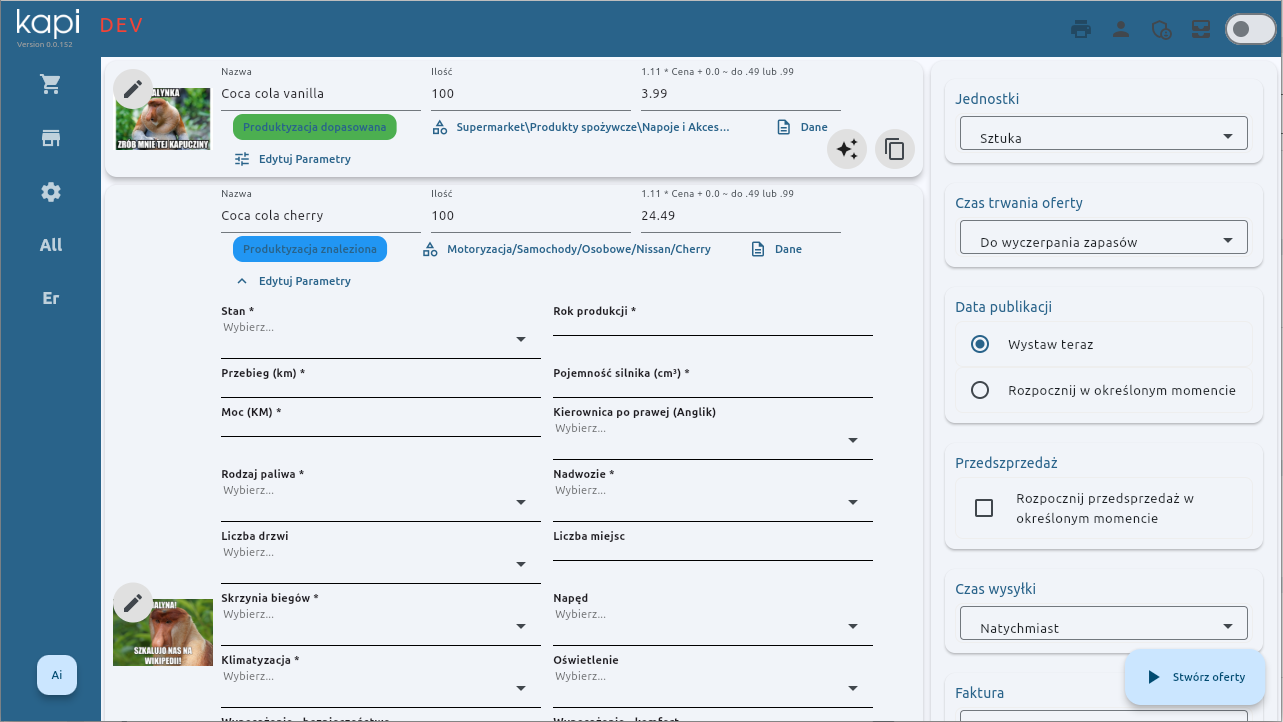1283x722 pixels.
Task: Click the sliders icon by Edytuj Parametry for vanilla
Action: click(242, 159)
